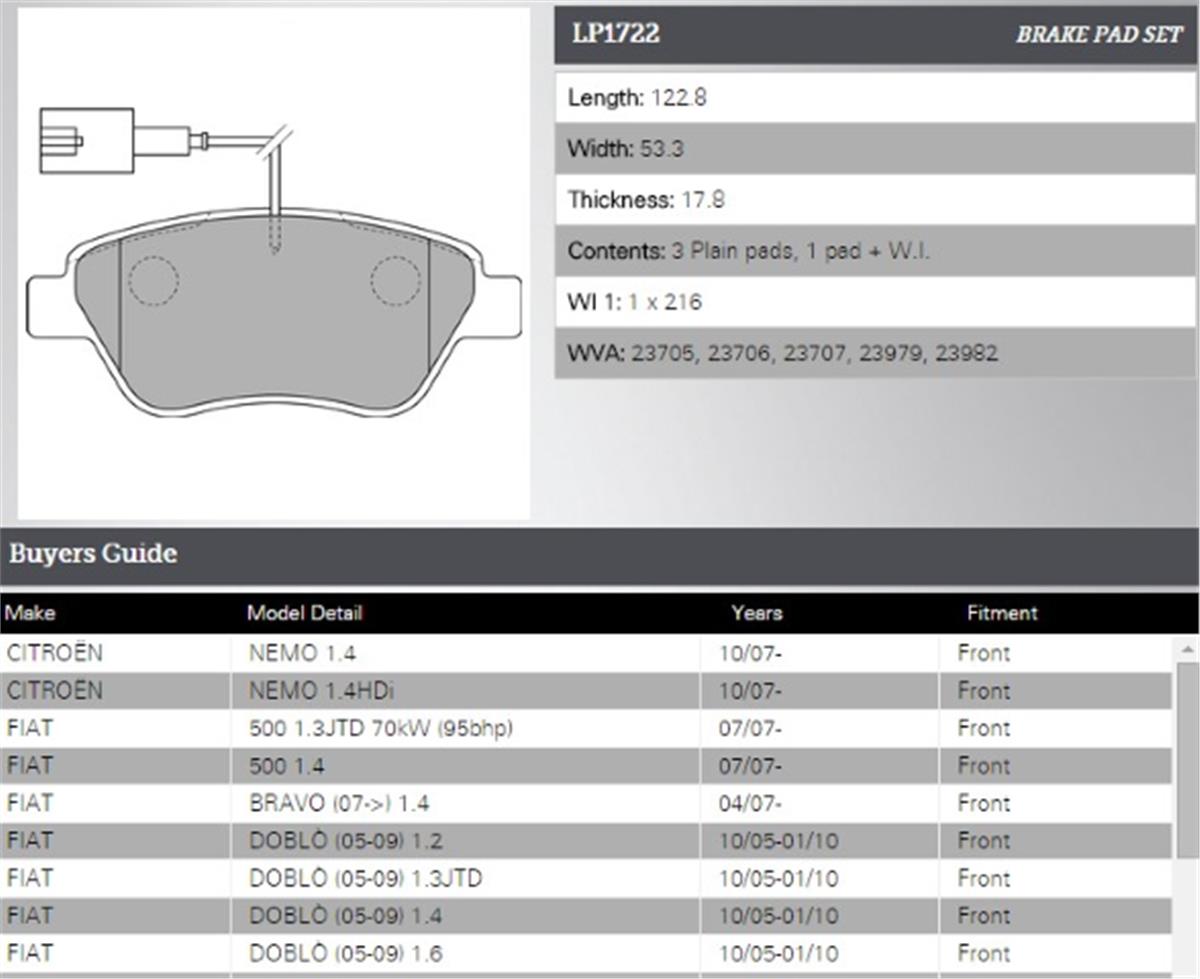Click FIAT in the 500 1.4 row
Viewport: 1200px width, 979px height.
click(30, 766)
